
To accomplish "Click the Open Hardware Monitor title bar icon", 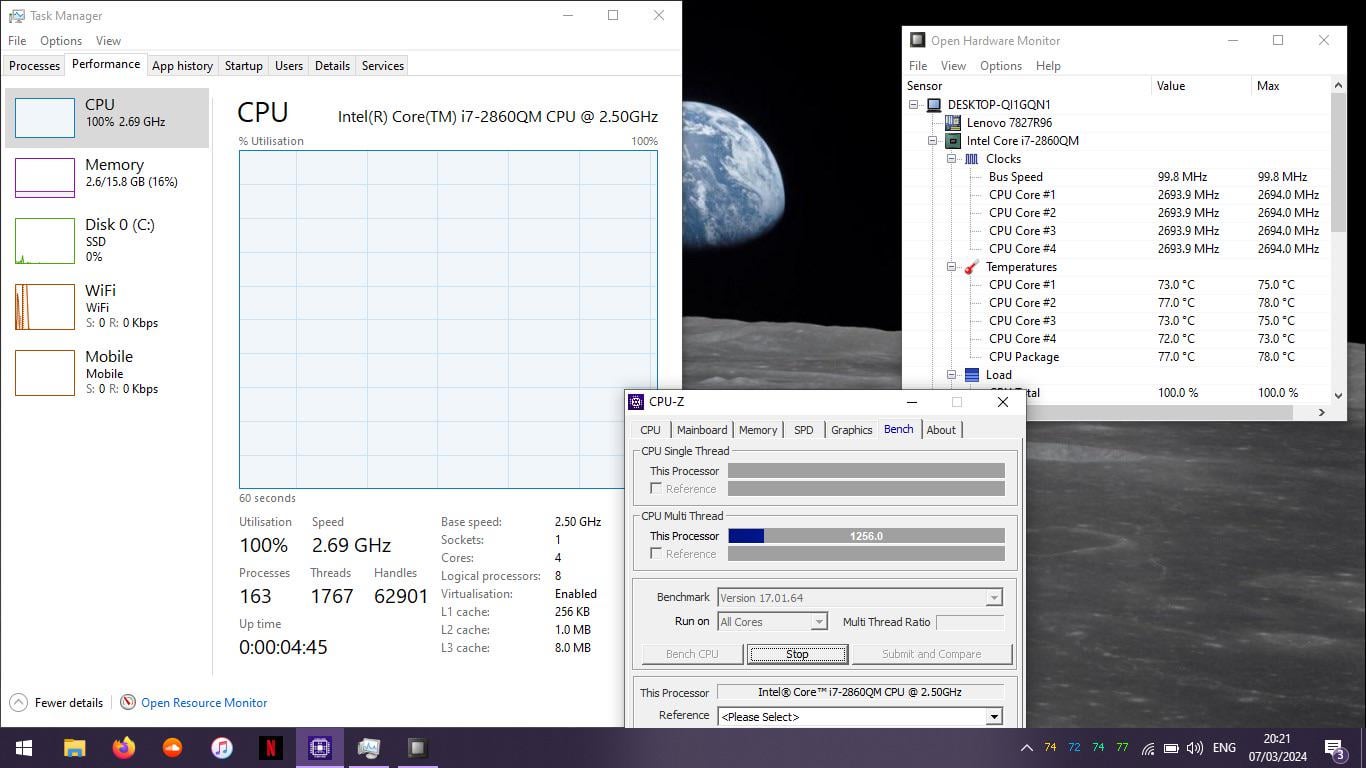I will point(917,40).
